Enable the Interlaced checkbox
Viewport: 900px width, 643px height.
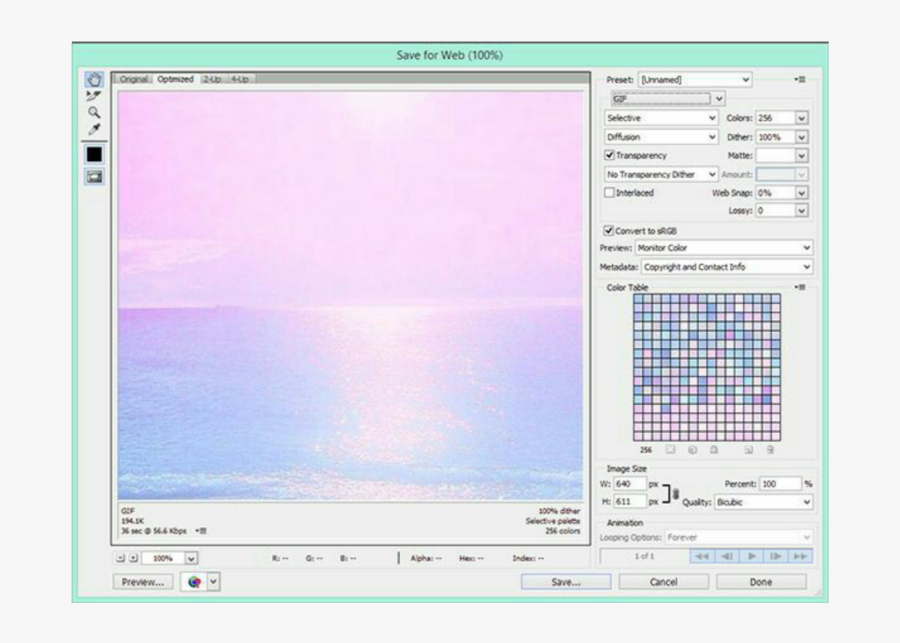[x=610, y=193]
